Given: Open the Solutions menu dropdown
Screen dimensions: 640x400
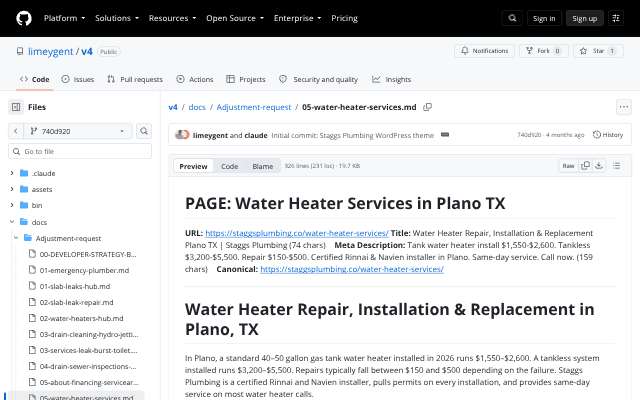Looking at the screenshot, I should pyautogui.click(x=117, y=18).
